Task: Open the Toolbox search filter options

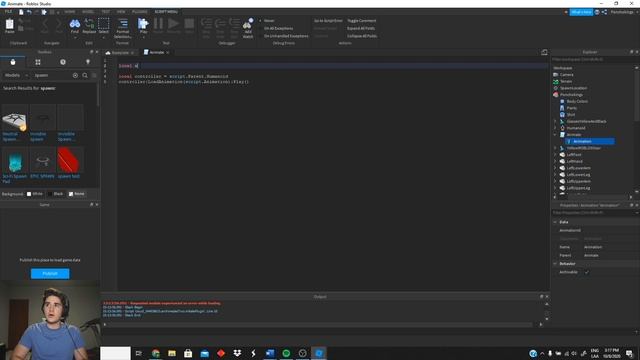Action: (x=94, y=75)
